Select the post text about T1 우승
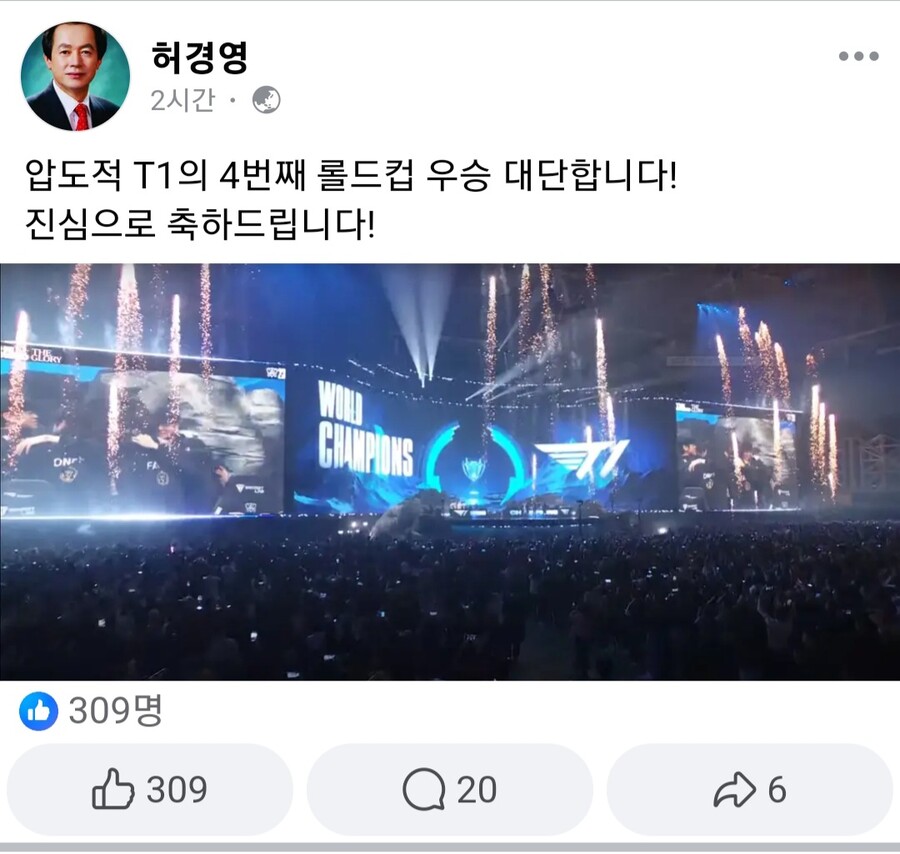Image resolution: width=900 pixels, height=854 pixels. click(351, 175)
